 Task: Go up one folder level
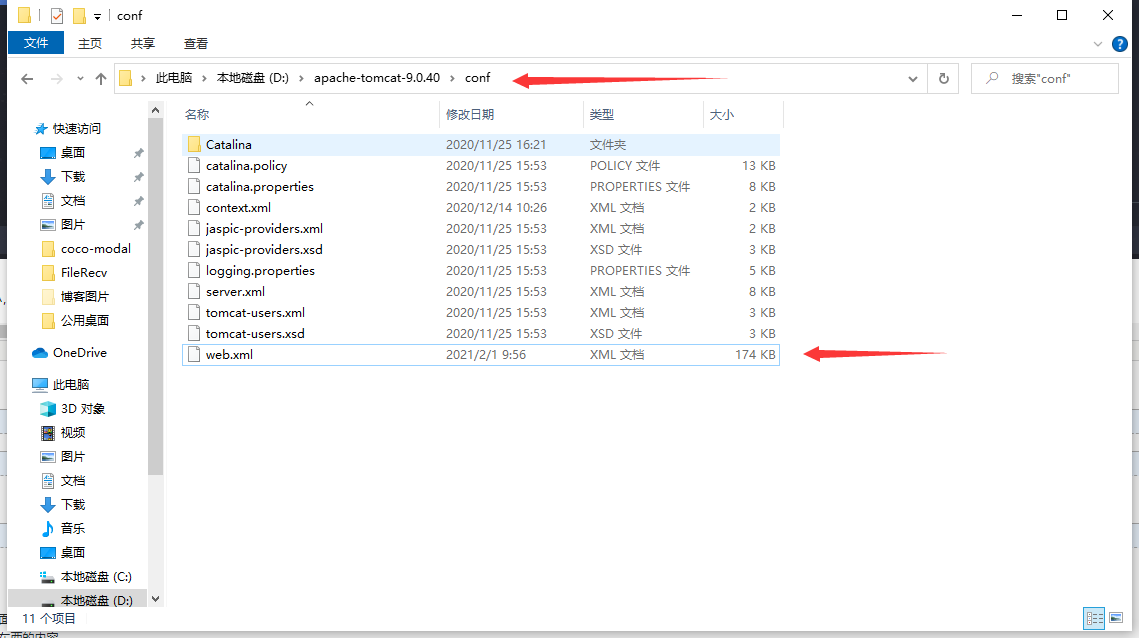(x=101, y=78)
